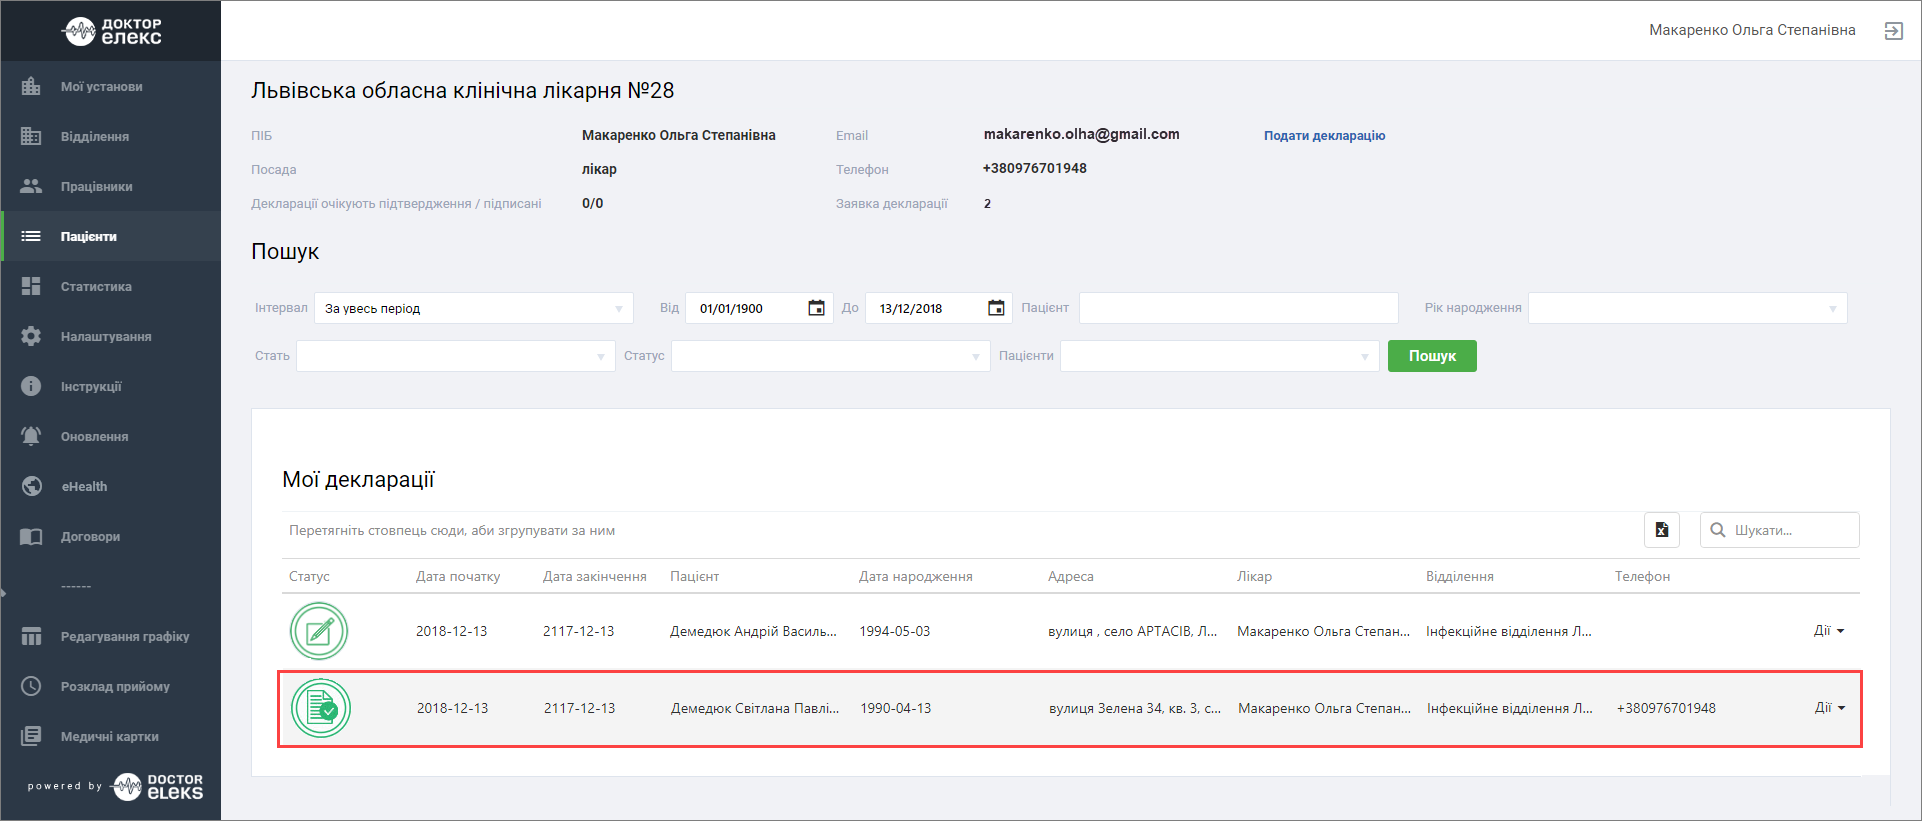Click the Статистика dashboard icon
Image resolution: width=1922 pixels, height=821 pixels.
[x=31, y=286]
